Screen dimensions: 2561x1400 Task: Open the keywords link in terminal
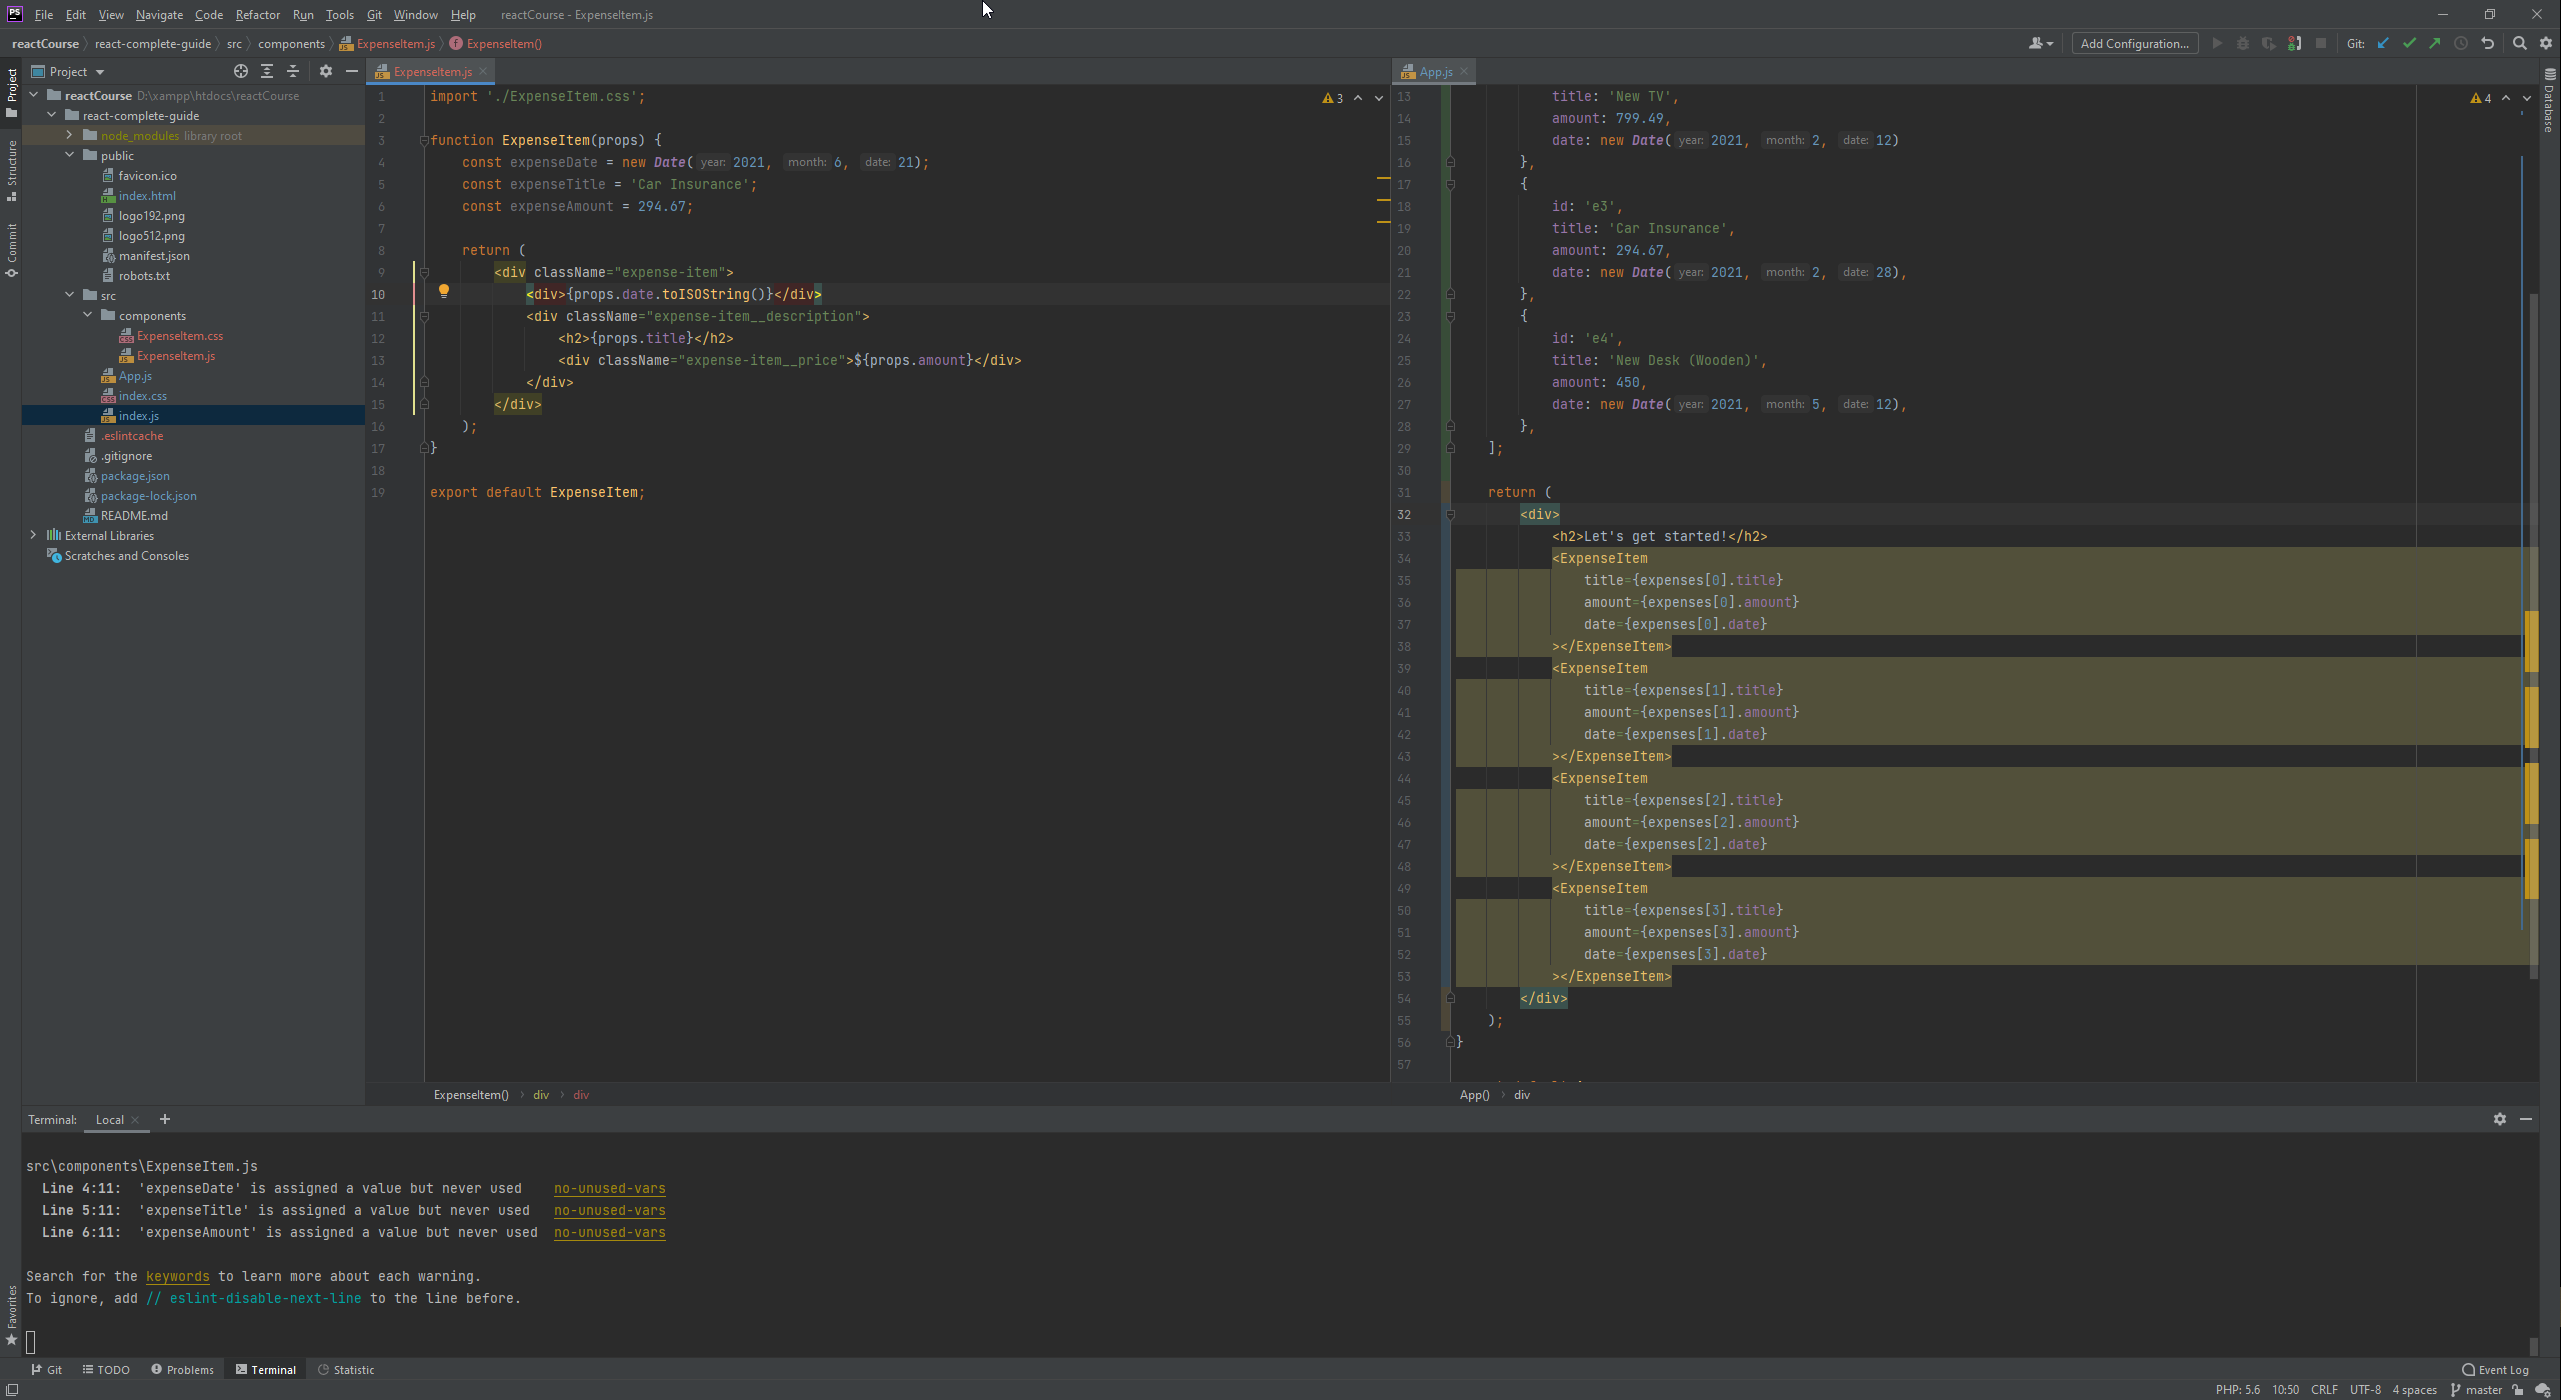[177, 1276]
